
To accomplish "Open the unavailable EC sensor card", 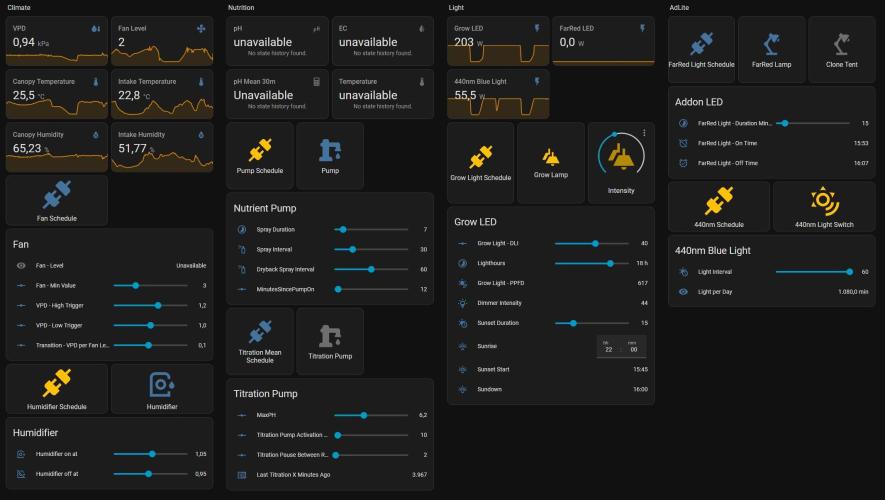I will coord(383,41).
